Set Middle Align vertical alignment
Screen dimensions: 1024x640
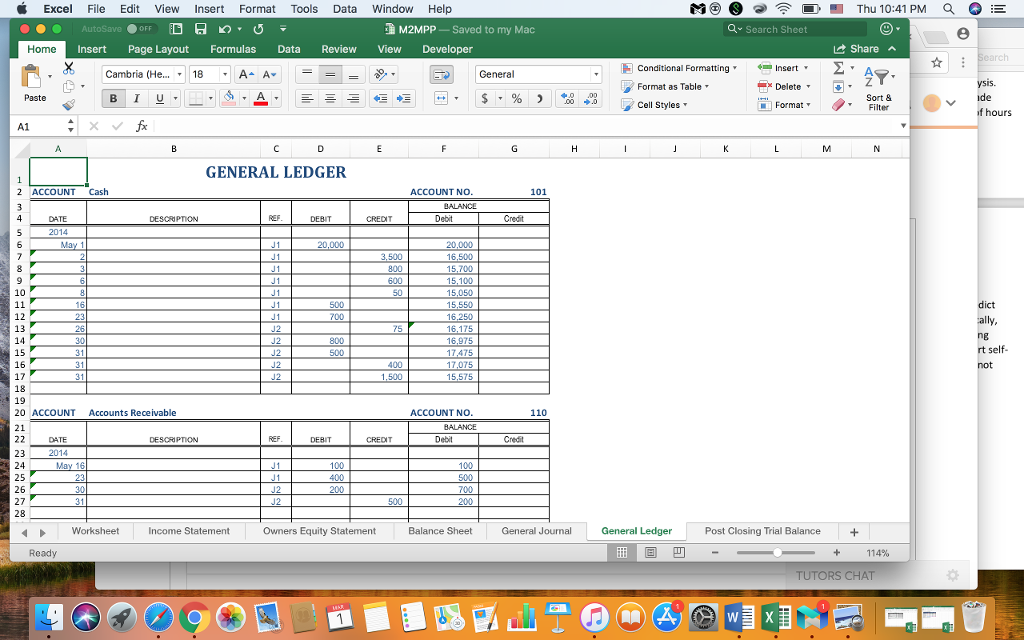pos(330,74)
